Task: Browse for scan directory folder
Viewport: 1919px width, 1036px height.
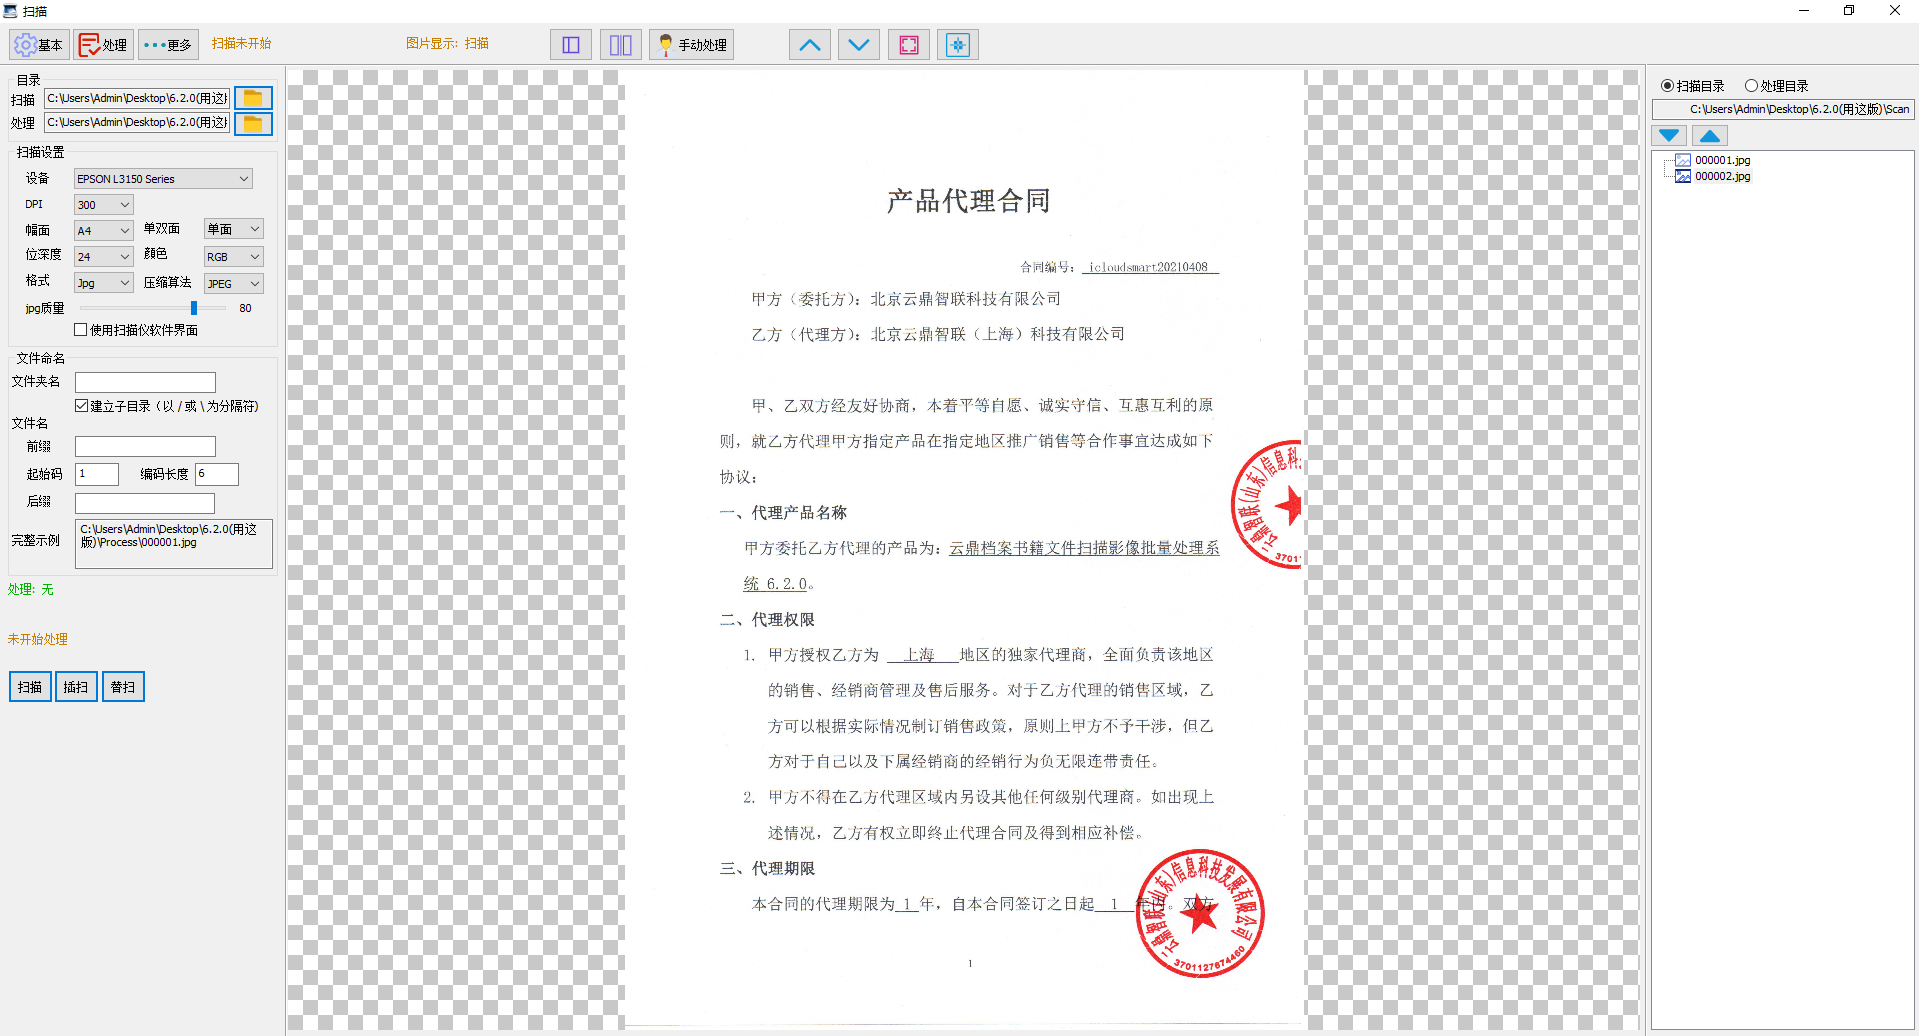Action: (x=253, y=98)
